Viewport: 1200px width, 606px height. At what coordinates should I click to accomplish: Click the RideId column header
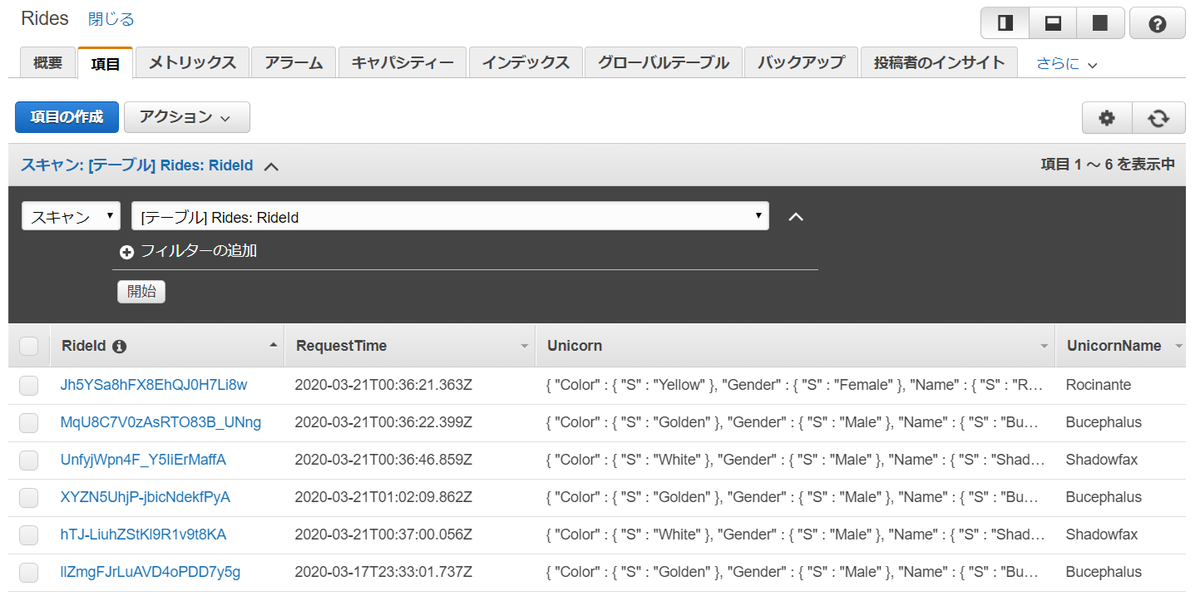tap(167, 346)
